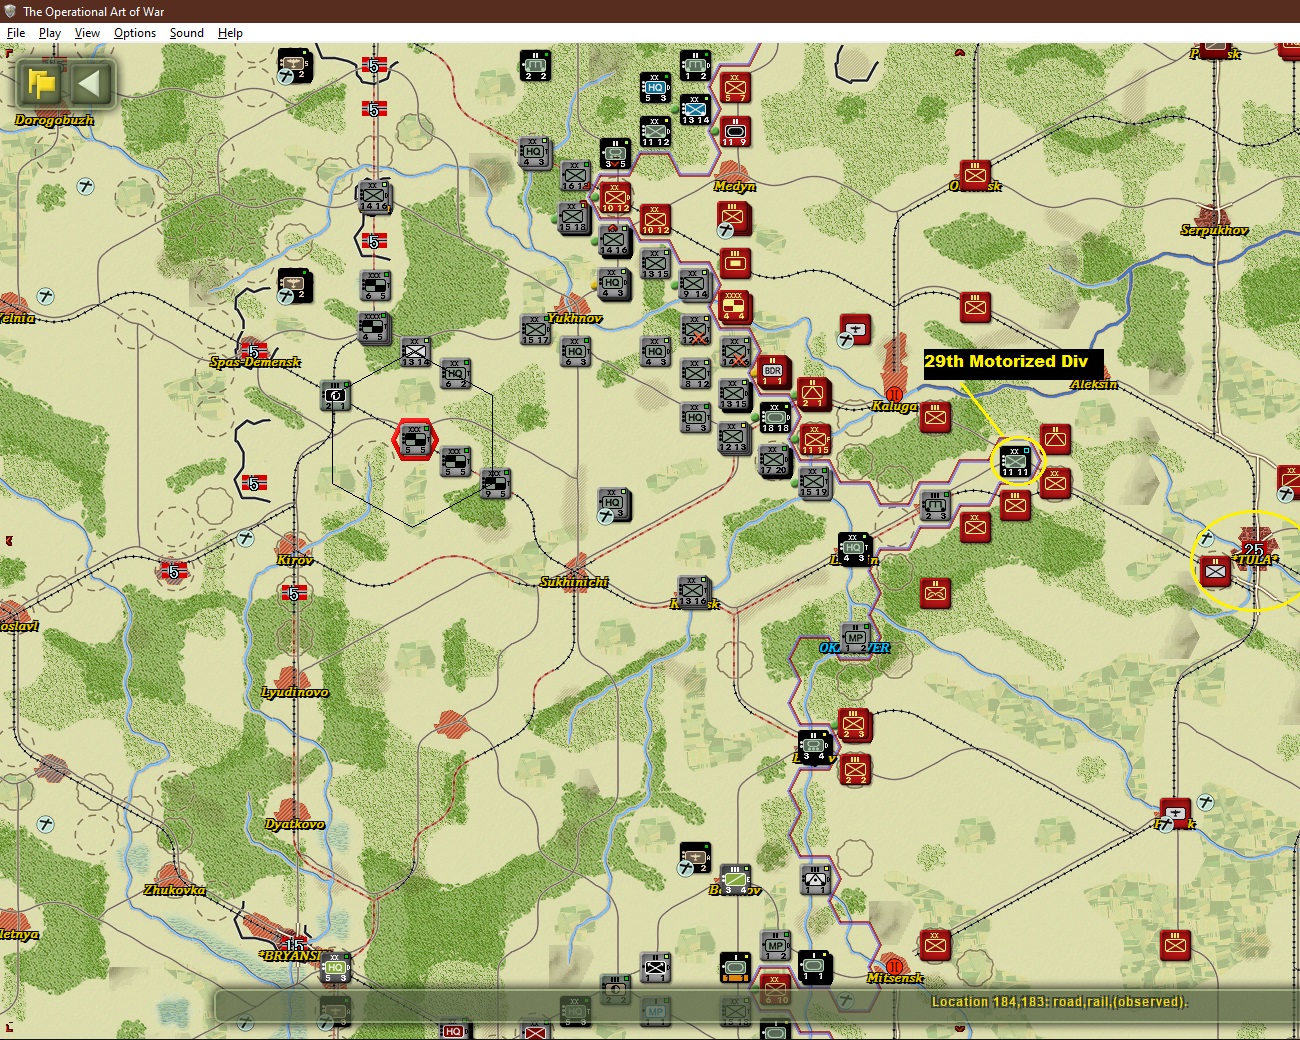
Task: Select the circled 29th Motorized Div counter
Action: tap(1015, 462)
